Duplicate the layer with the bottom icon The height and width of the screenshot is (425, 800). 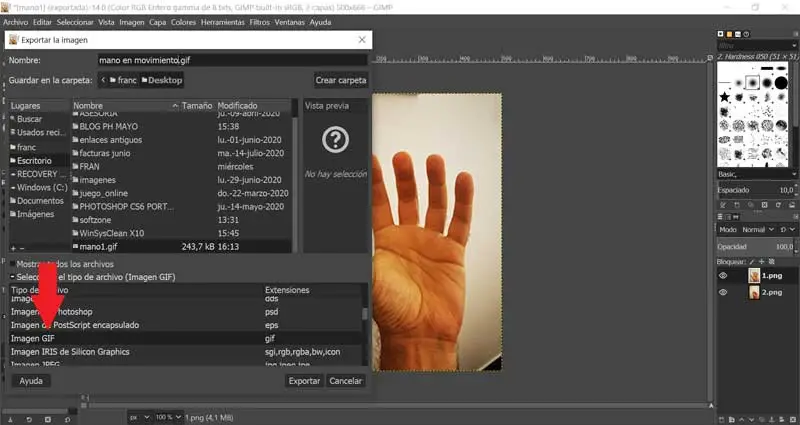[x=763, y=419]
